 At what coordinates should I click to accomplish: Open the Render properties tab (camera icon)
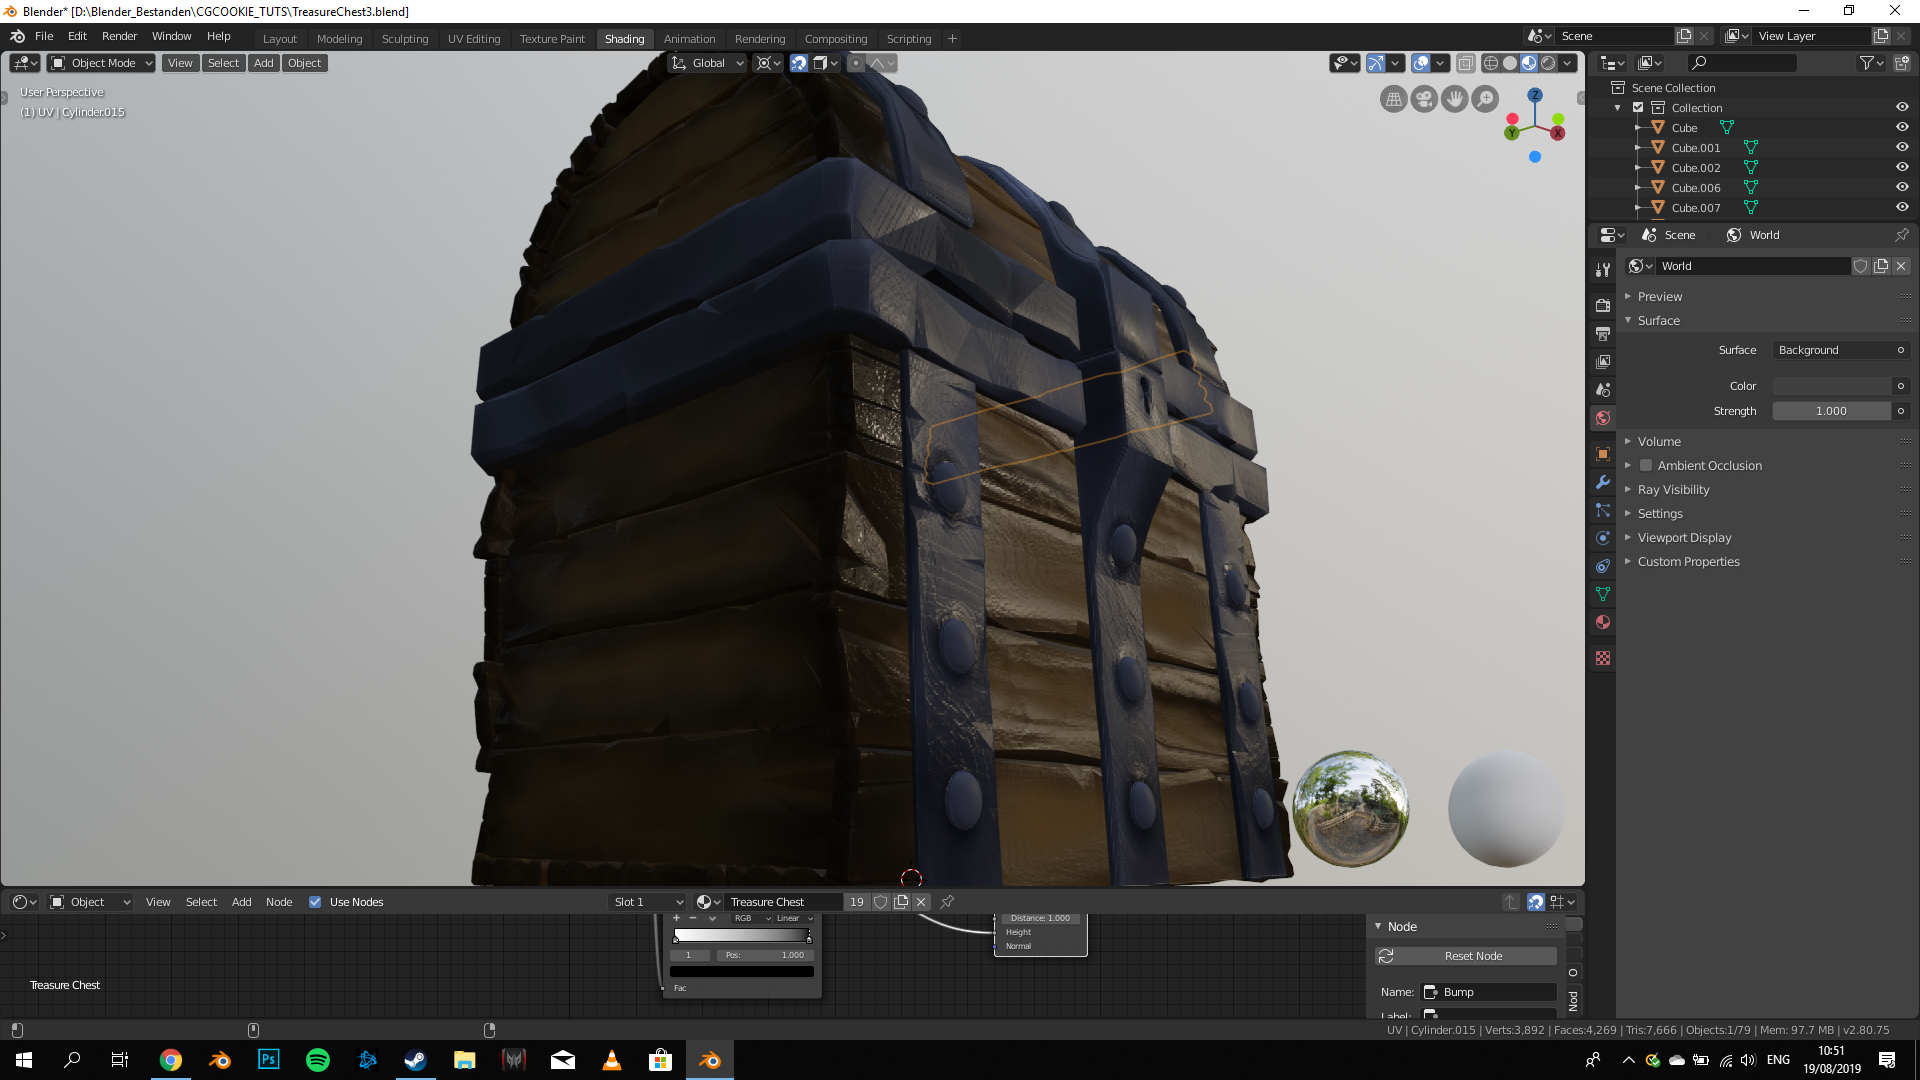1603,305
